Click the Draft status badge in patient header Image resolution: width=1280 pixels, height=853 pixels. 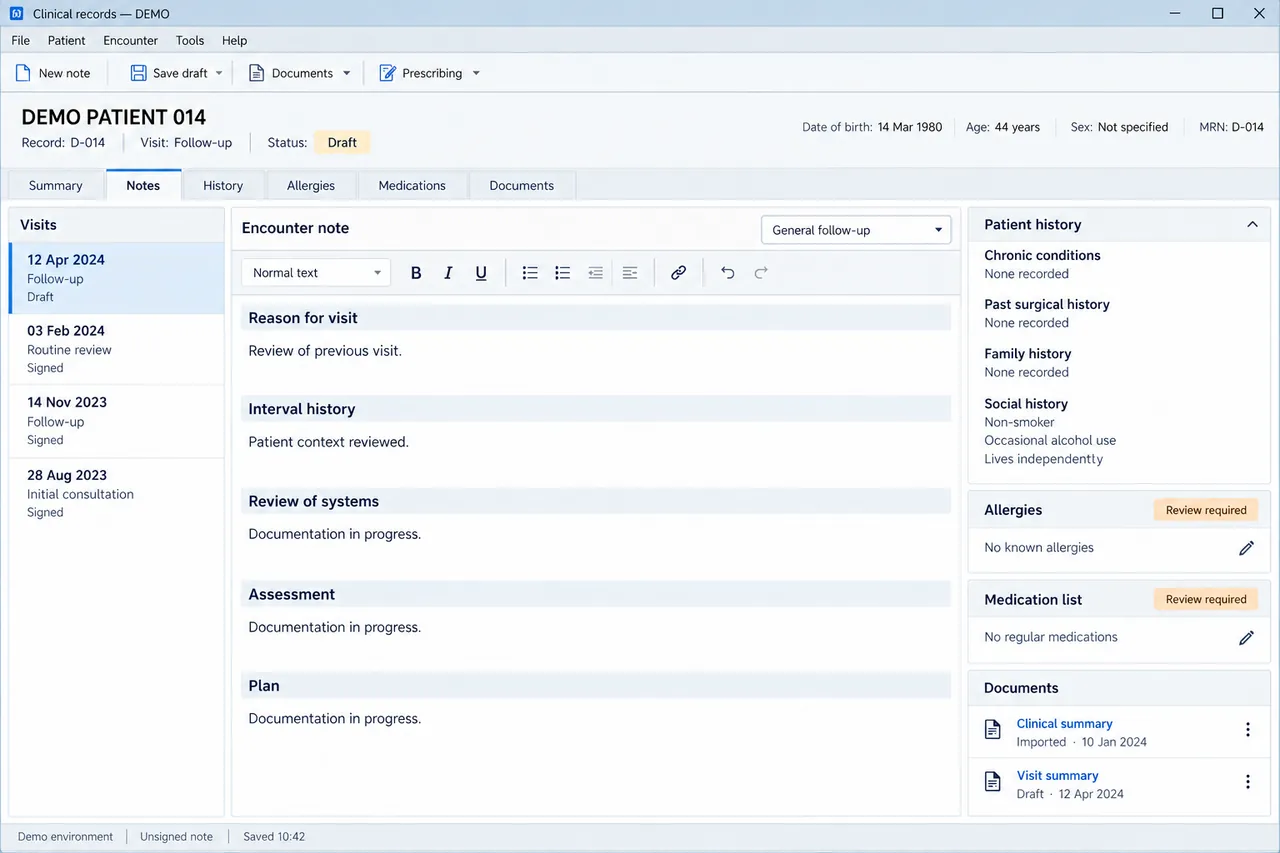pos(342,143)
